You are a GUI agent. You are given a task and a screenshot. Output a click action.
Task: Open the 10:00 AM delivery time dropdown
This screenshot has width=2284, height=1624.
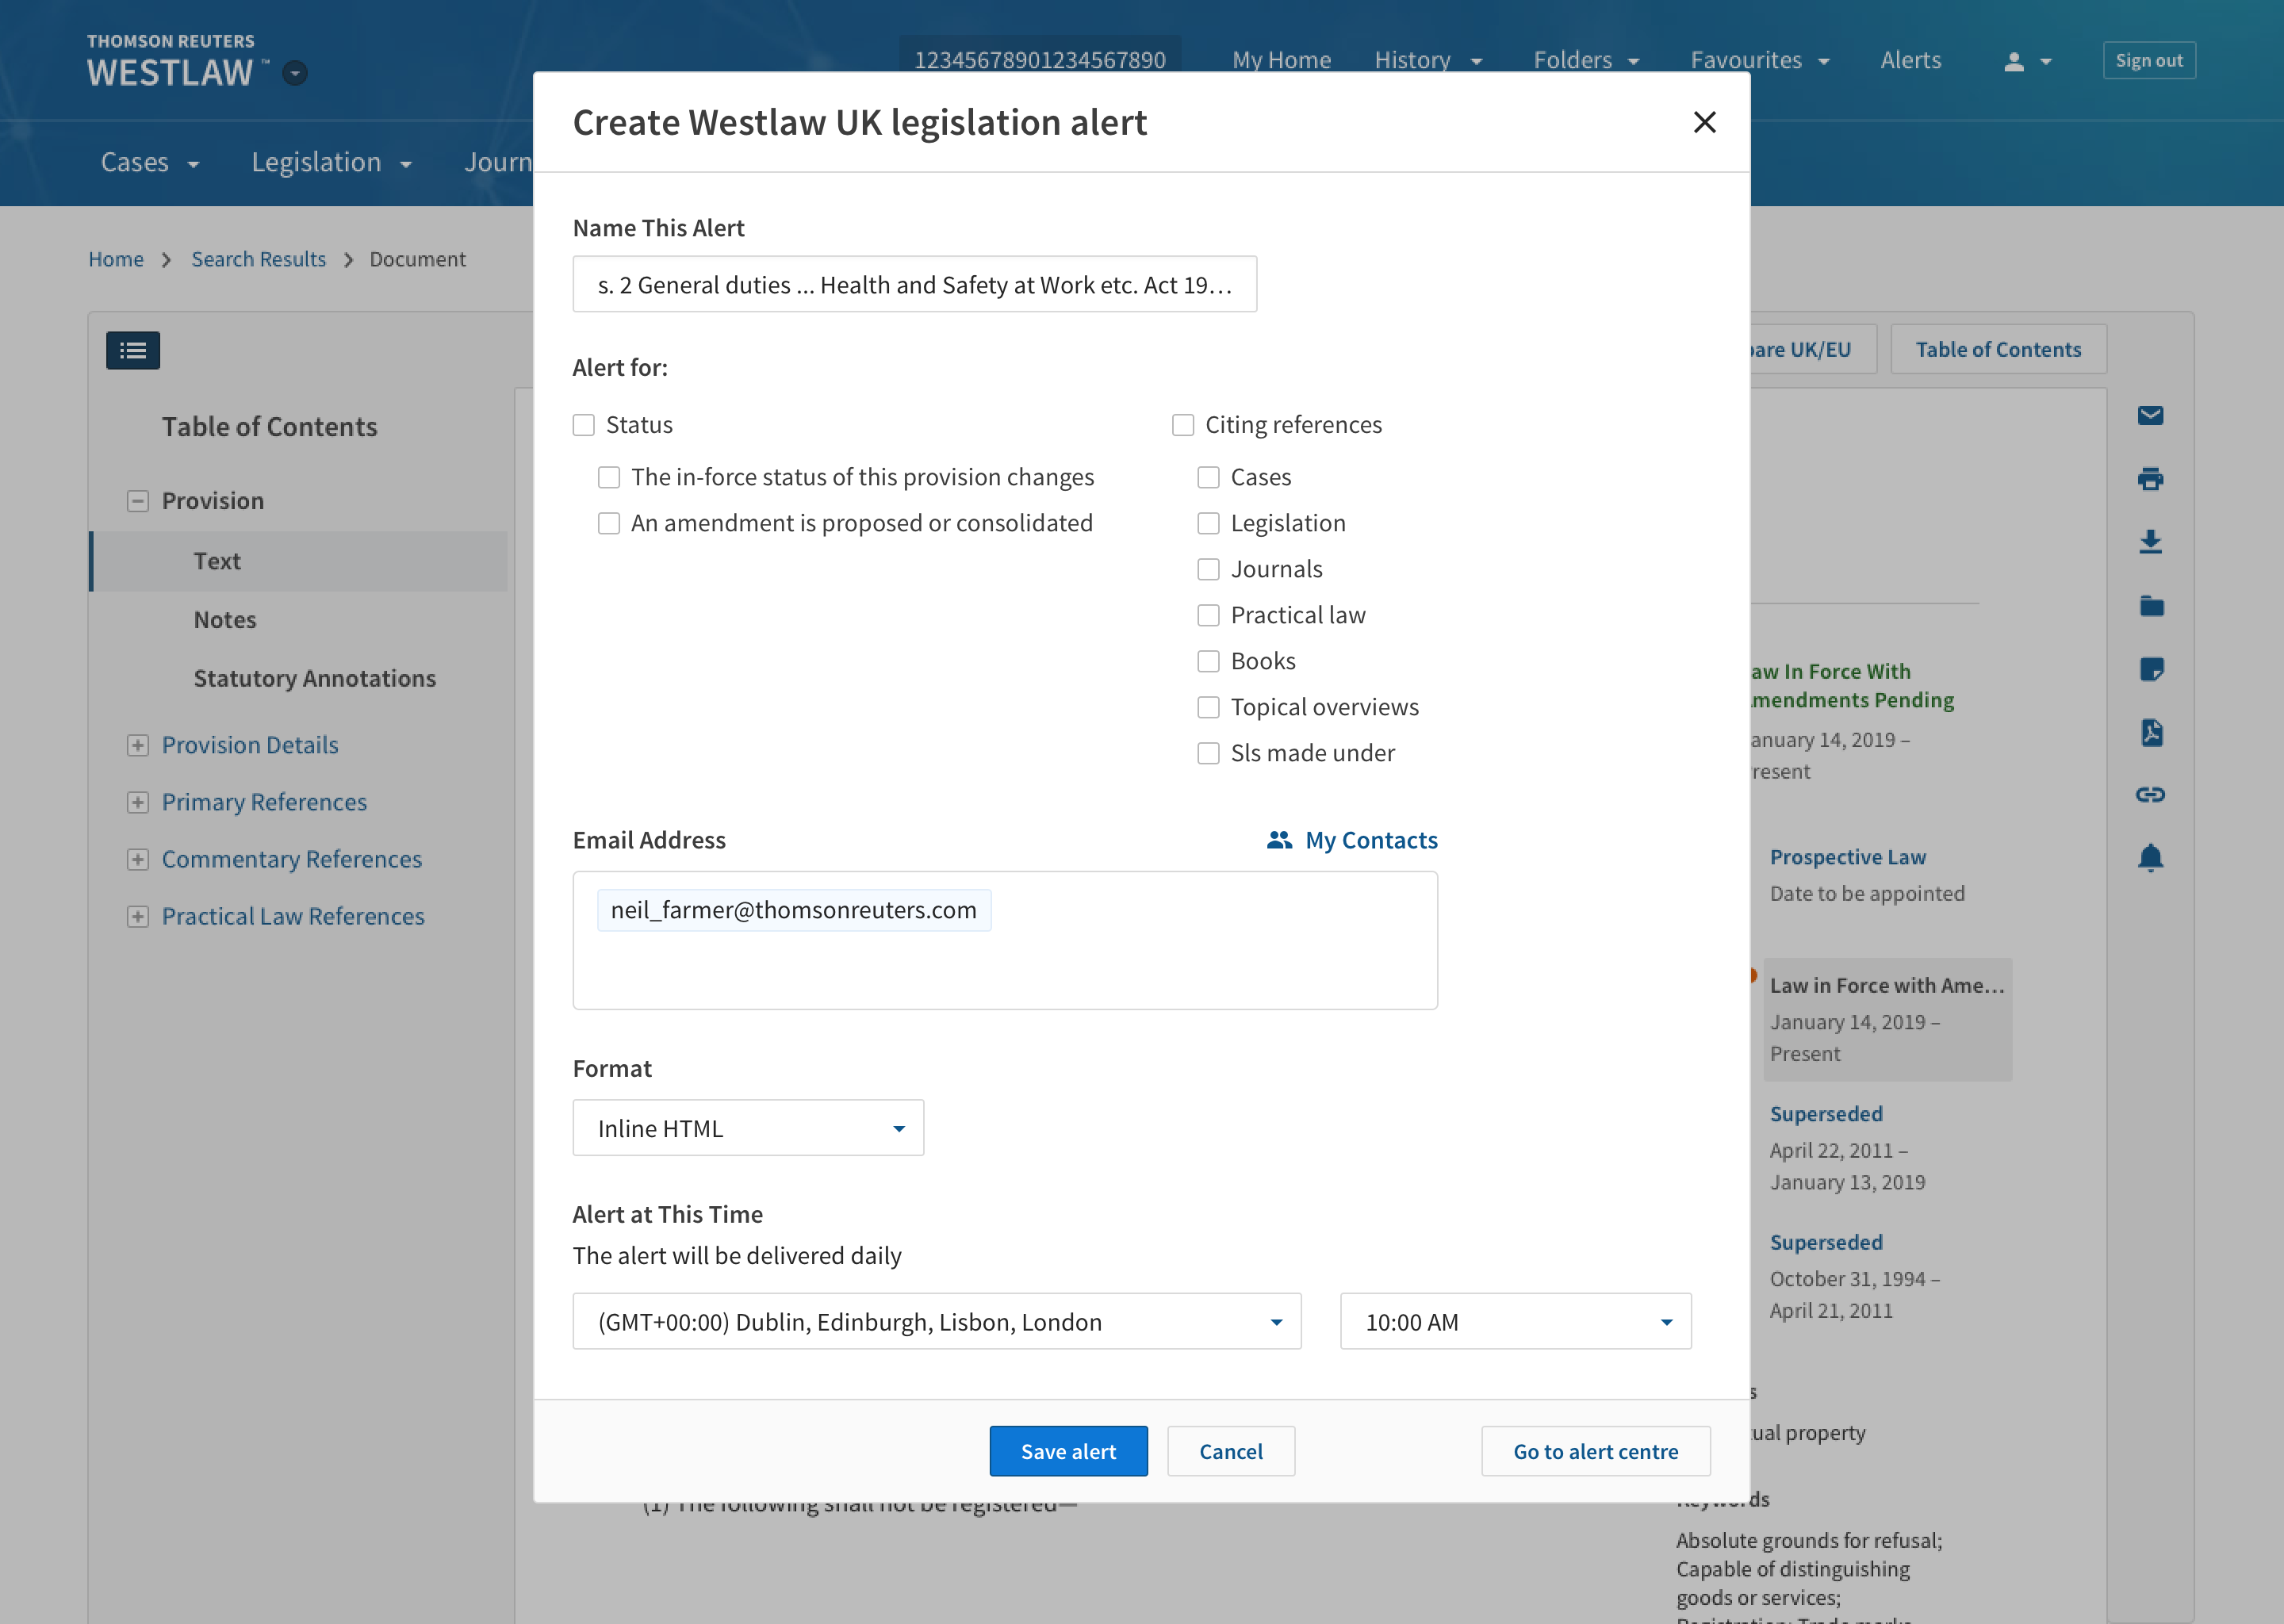point(1516,1322)
